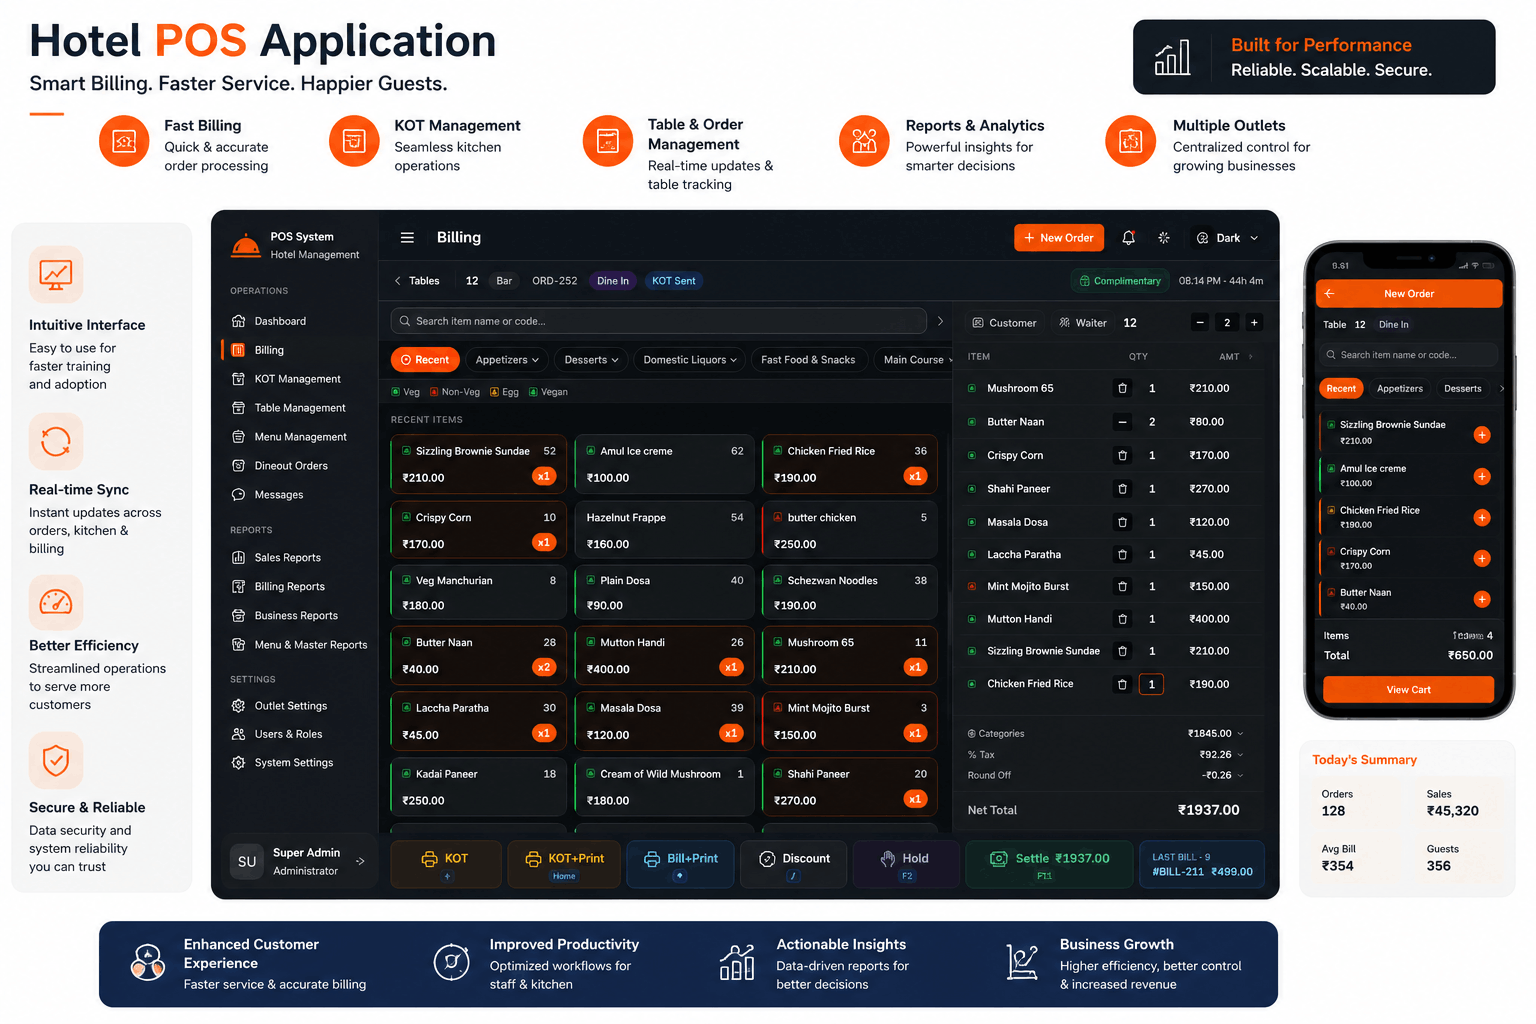Delete Mushroom 65 from the order
Screen dimensions: 1536x1024
pyautogui.click(x=1122, y=388)
